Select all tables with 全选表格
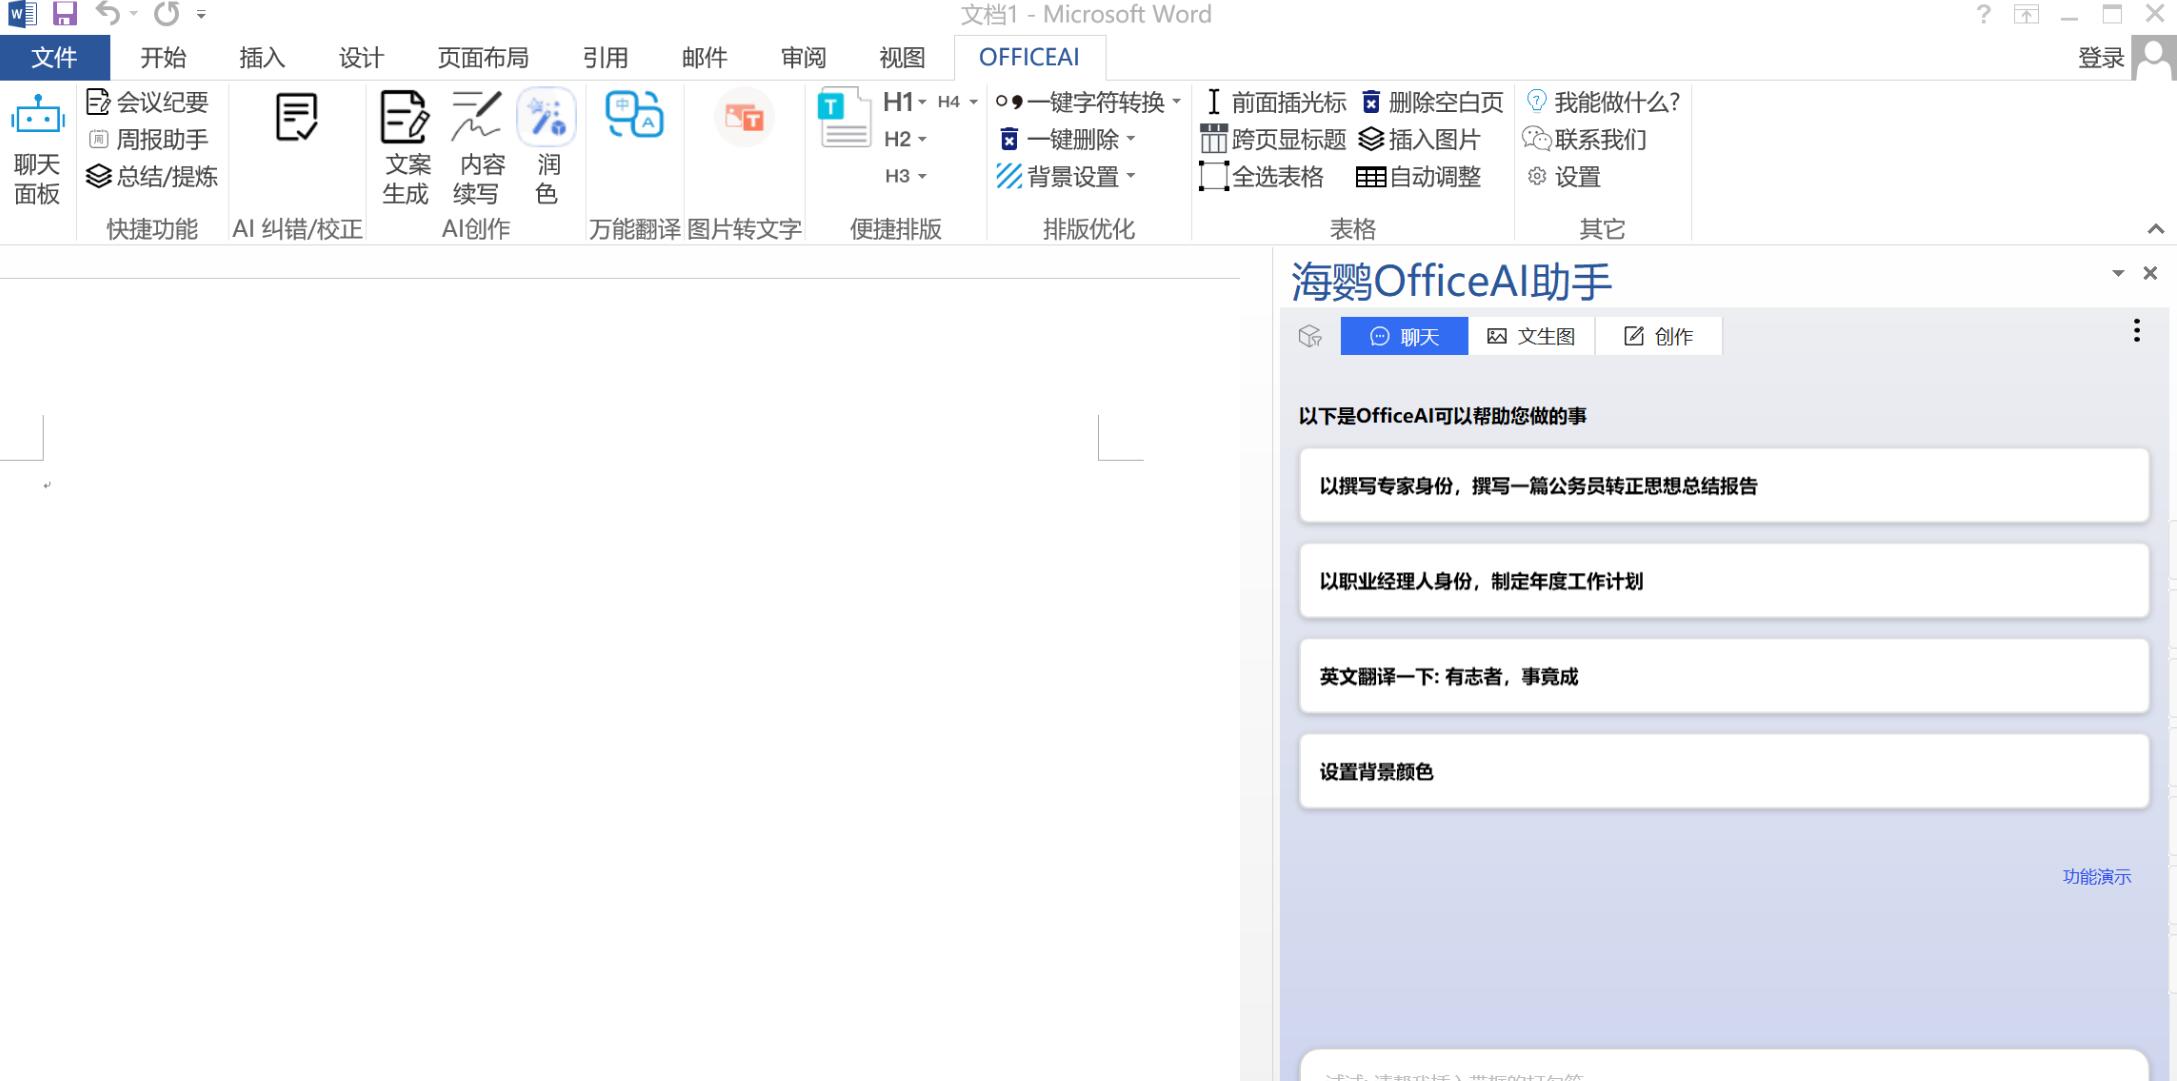The height and width of the screenshot is (1081, 2177). pyautogui.click(x=1262, y=176)
